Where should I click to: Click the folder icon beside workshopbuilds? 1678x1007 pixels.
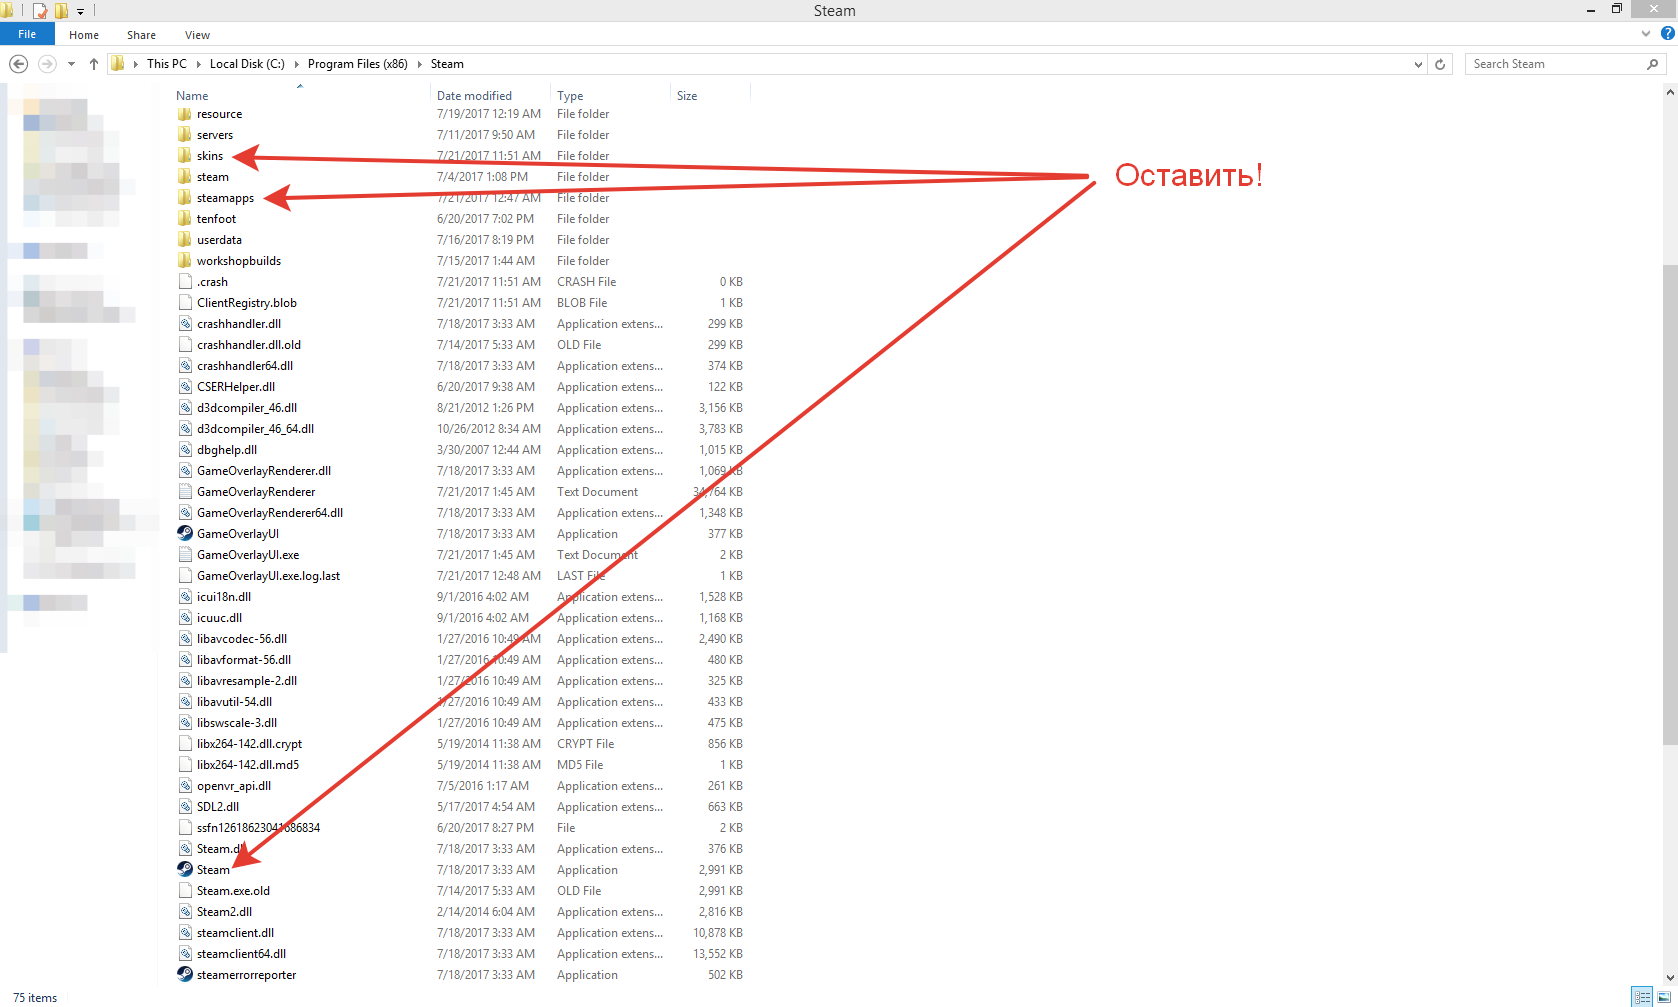pyautogui.click(x=185, y=260)
